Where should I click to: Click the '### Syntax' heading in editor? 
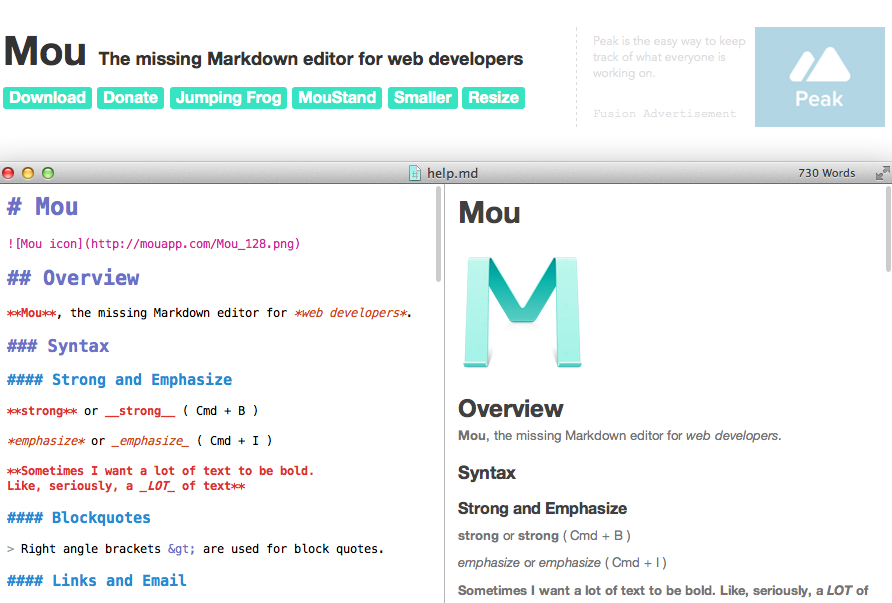click(57, 346)
